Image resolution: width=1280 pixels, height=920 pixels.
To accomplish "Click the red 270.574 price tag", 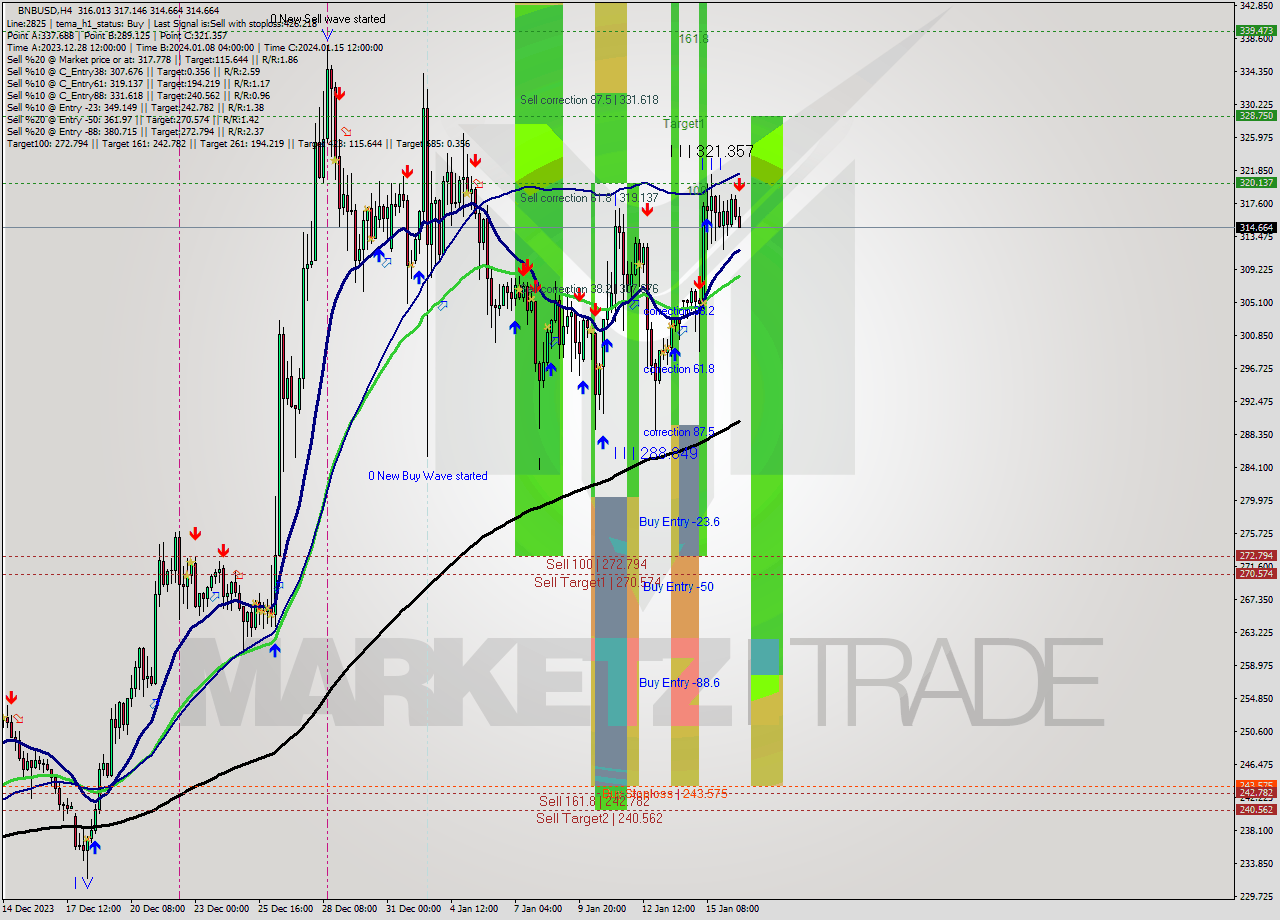I will (x=1256, y=574).
